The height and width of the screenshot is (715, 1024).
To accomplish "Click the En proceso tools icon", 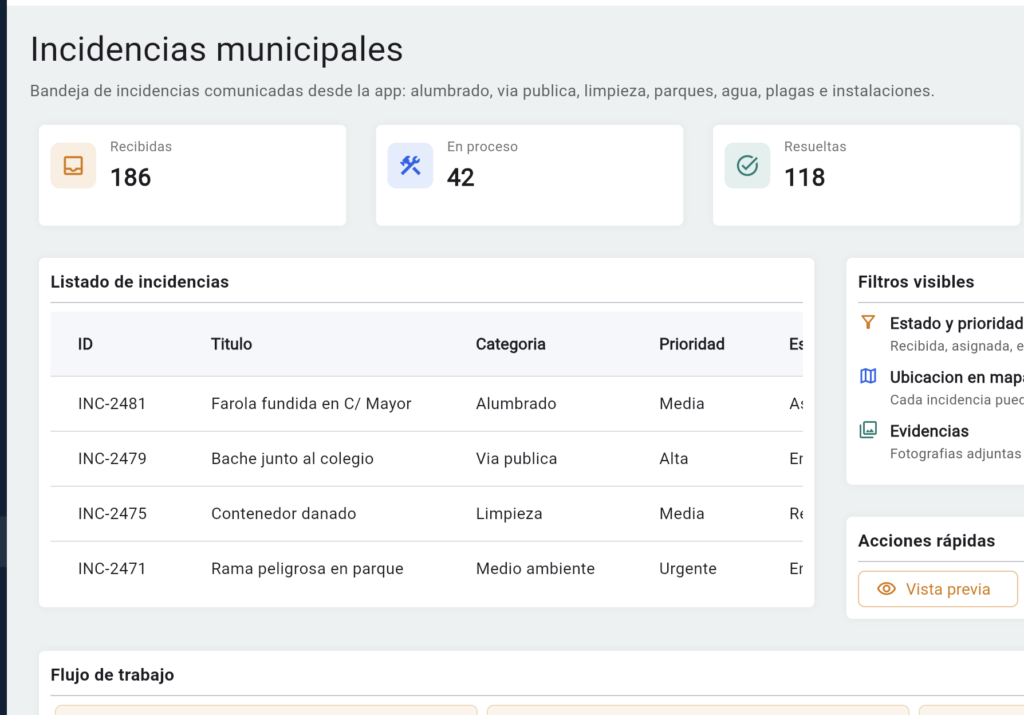I will [410, 166].
